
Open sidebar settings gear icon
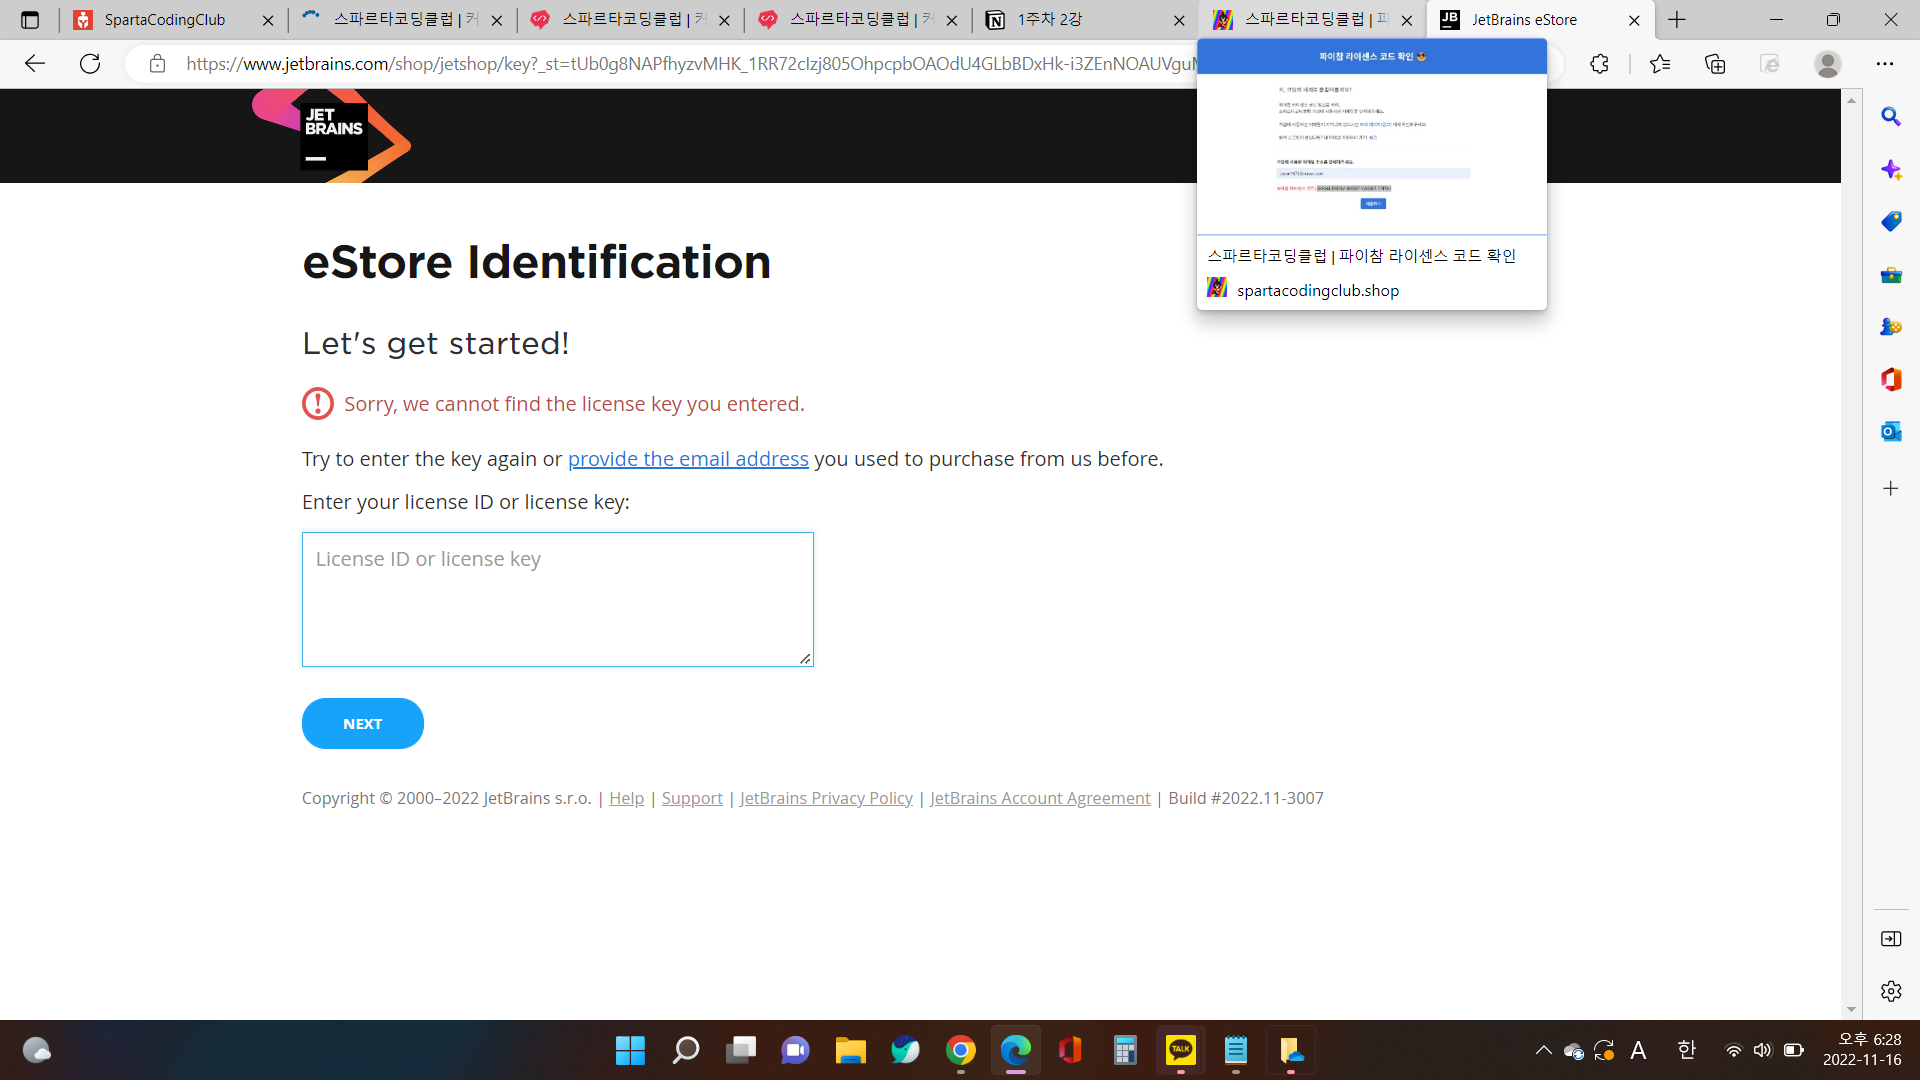[1891, 991]
